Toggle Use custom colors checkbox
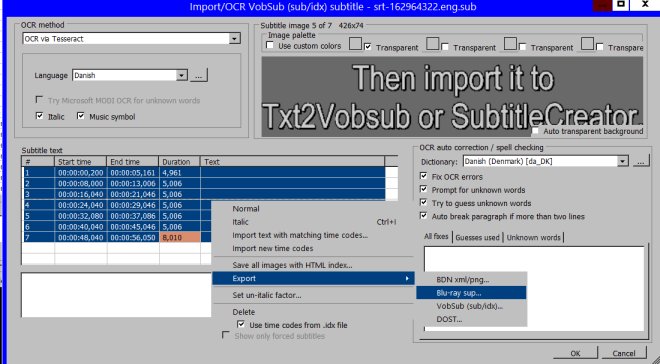The image size is (660, 364). [270, 45]
